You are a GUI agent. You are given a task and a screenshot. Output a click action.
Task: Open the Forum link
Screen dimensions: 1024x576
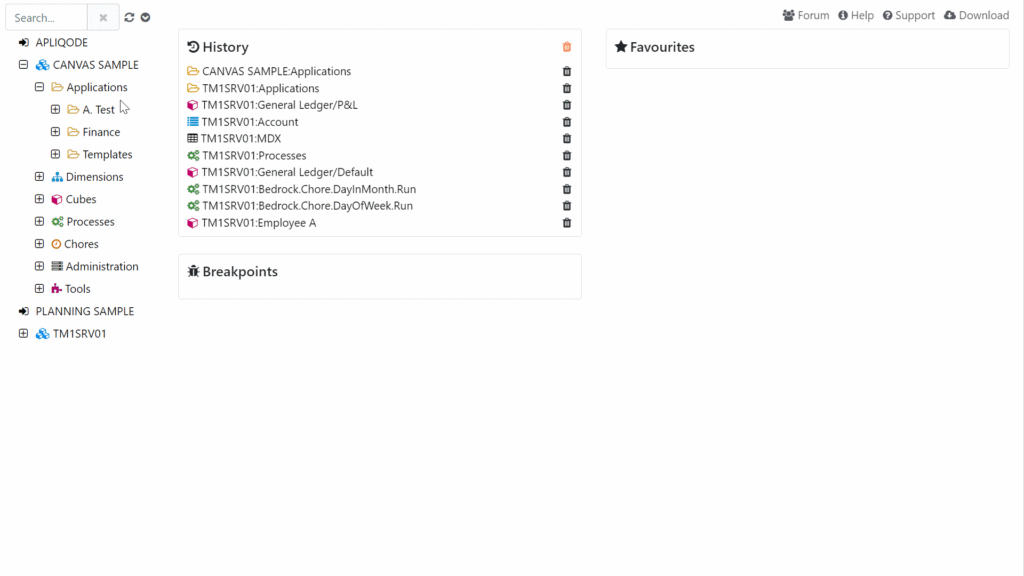[806, 15]
